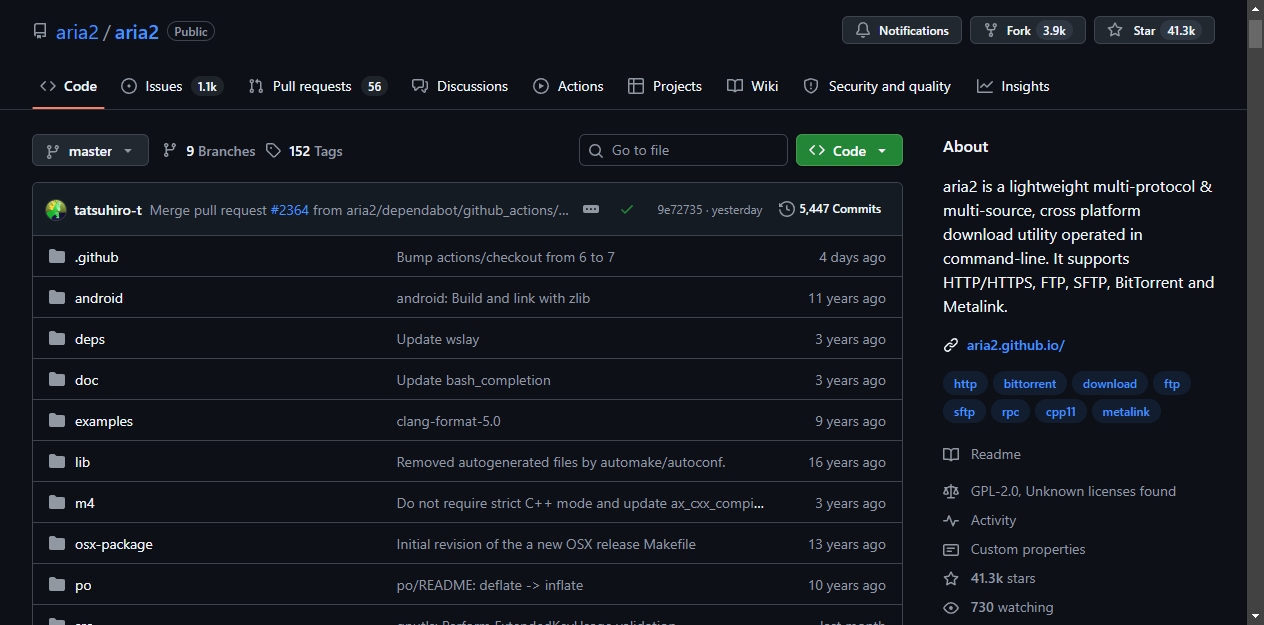The height and width of the screenshot is (625, 1264).
Task: Select the bittorrent topic tag
Action: point(1030,384)
